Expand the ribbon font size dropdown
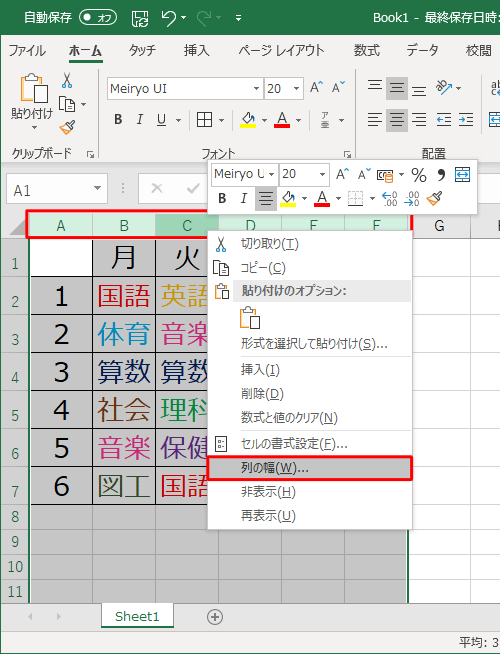500x654 pixels. point(296,88)
